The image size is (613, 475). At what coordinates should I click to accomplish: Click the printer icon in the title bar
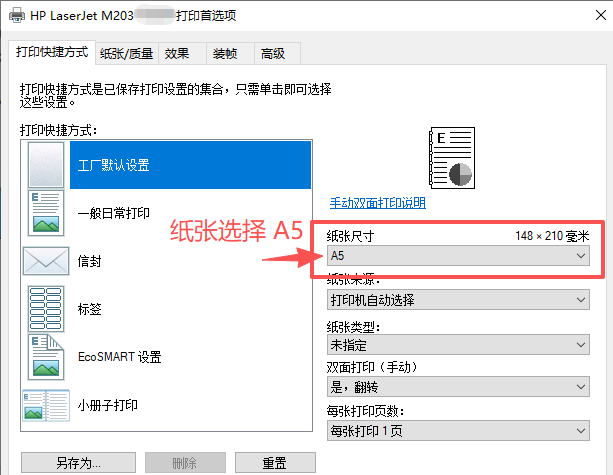(x=17, y=16)
